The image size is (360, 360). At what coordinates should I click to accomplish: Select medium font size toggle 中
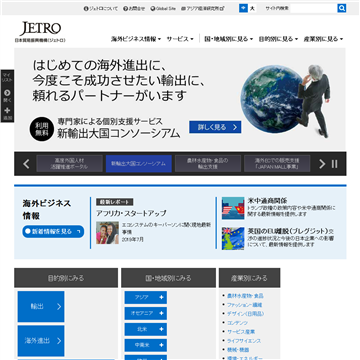[x=243, y=8]
